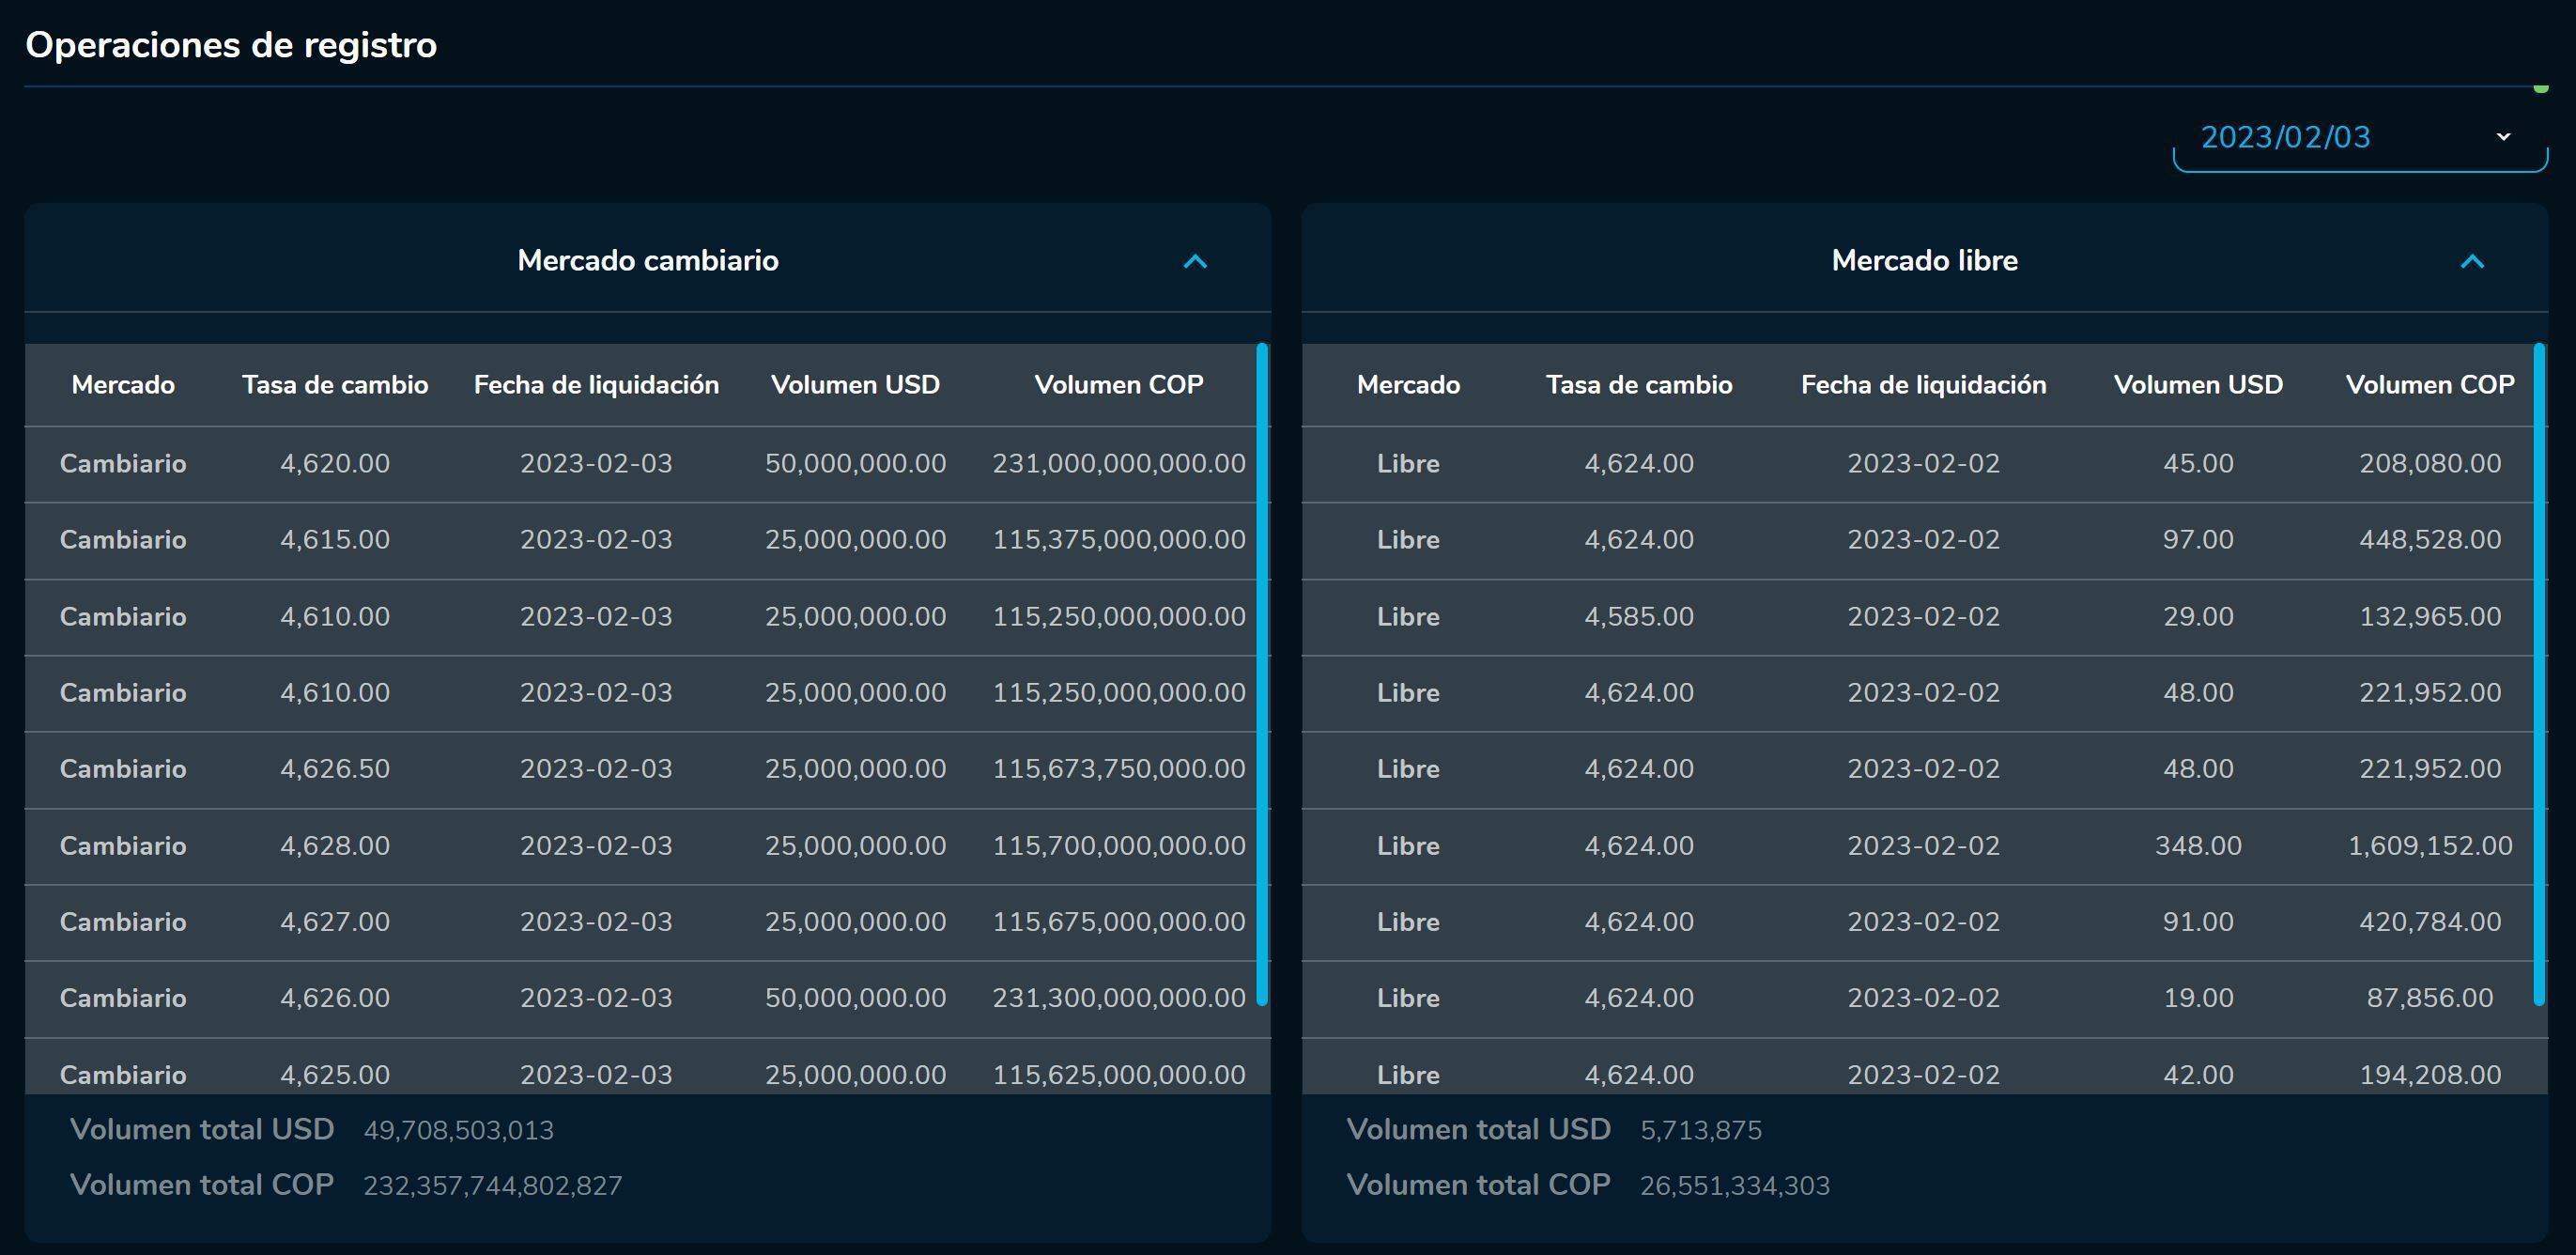
Task: Click the Mercado libre panel title
Action: click(x=1924, y=261)
